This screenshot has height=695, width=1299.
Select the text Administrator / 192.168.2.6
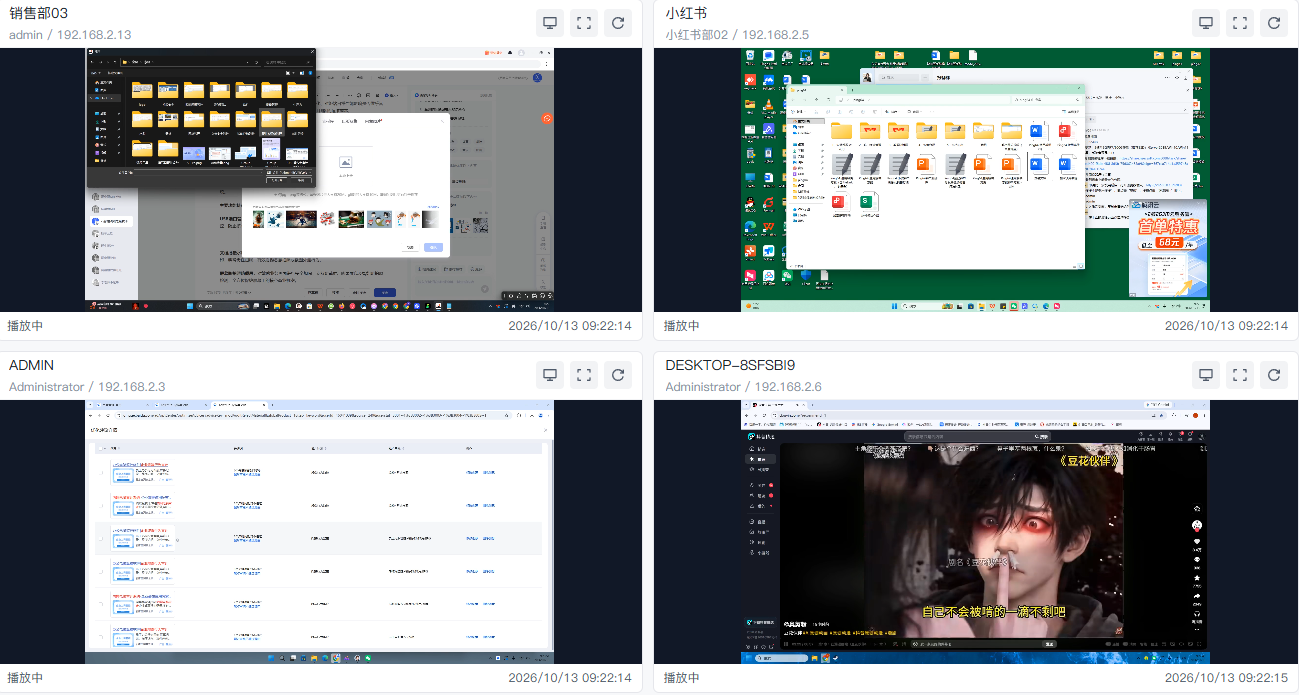pyautogui.click(x=743, y=387)
